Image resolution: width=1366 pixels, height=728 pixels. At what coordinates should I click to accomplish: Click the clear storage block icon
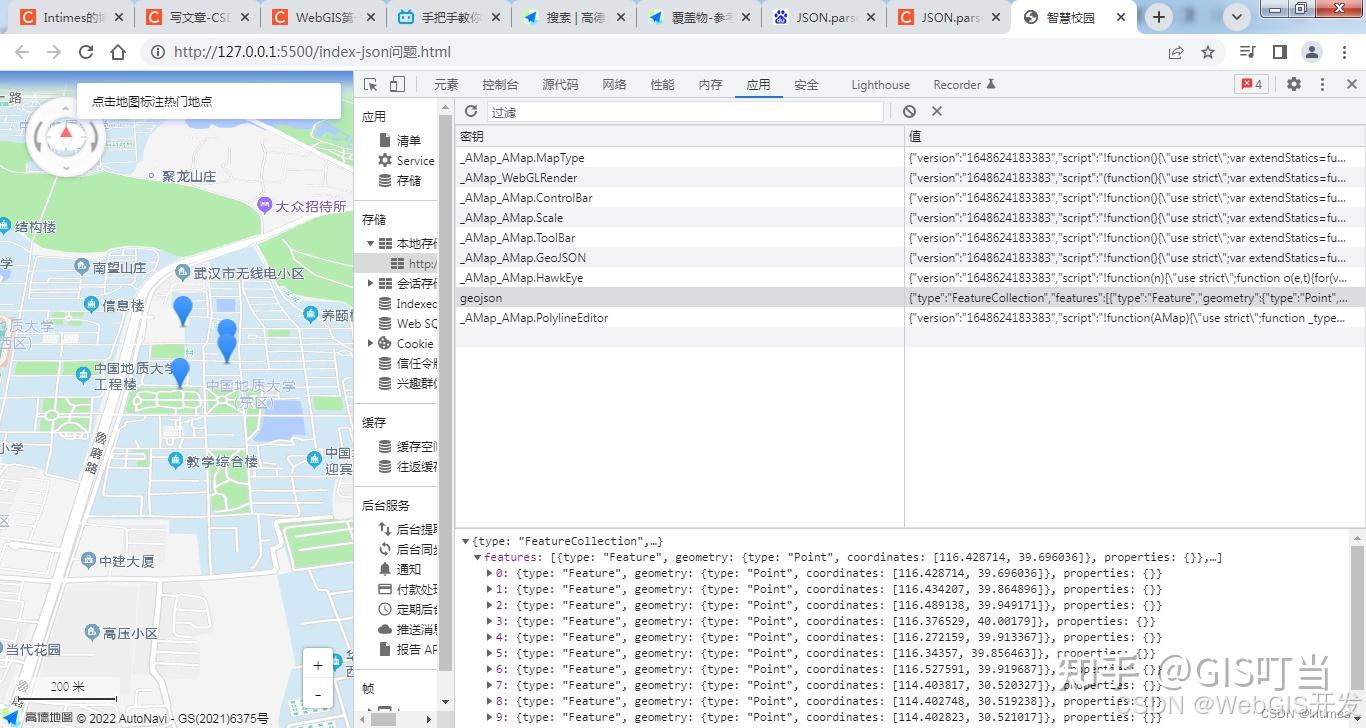(909, 111)
